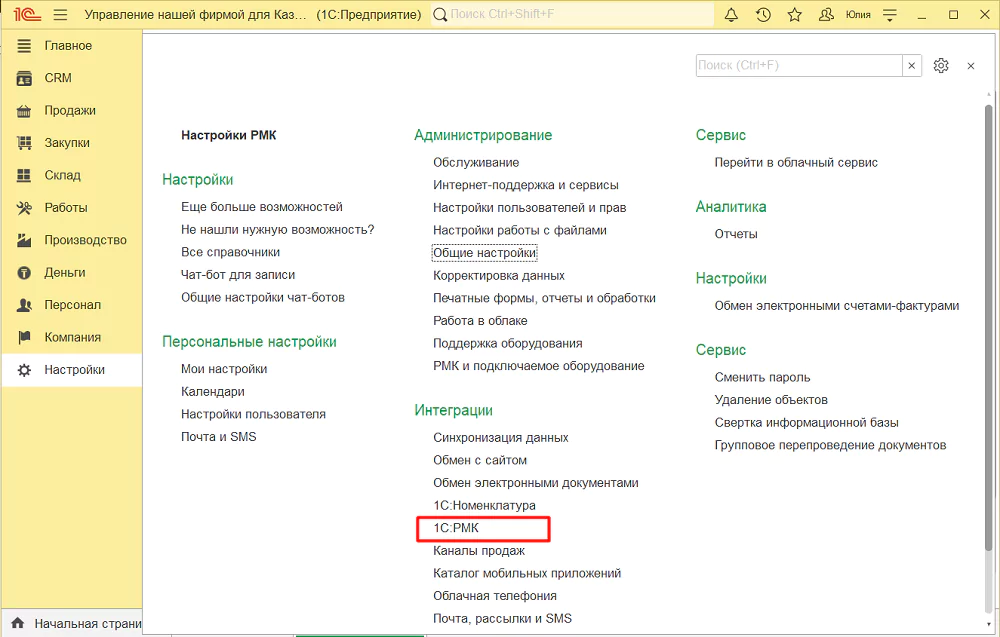Click the Производство factory icon

point(24,240)
